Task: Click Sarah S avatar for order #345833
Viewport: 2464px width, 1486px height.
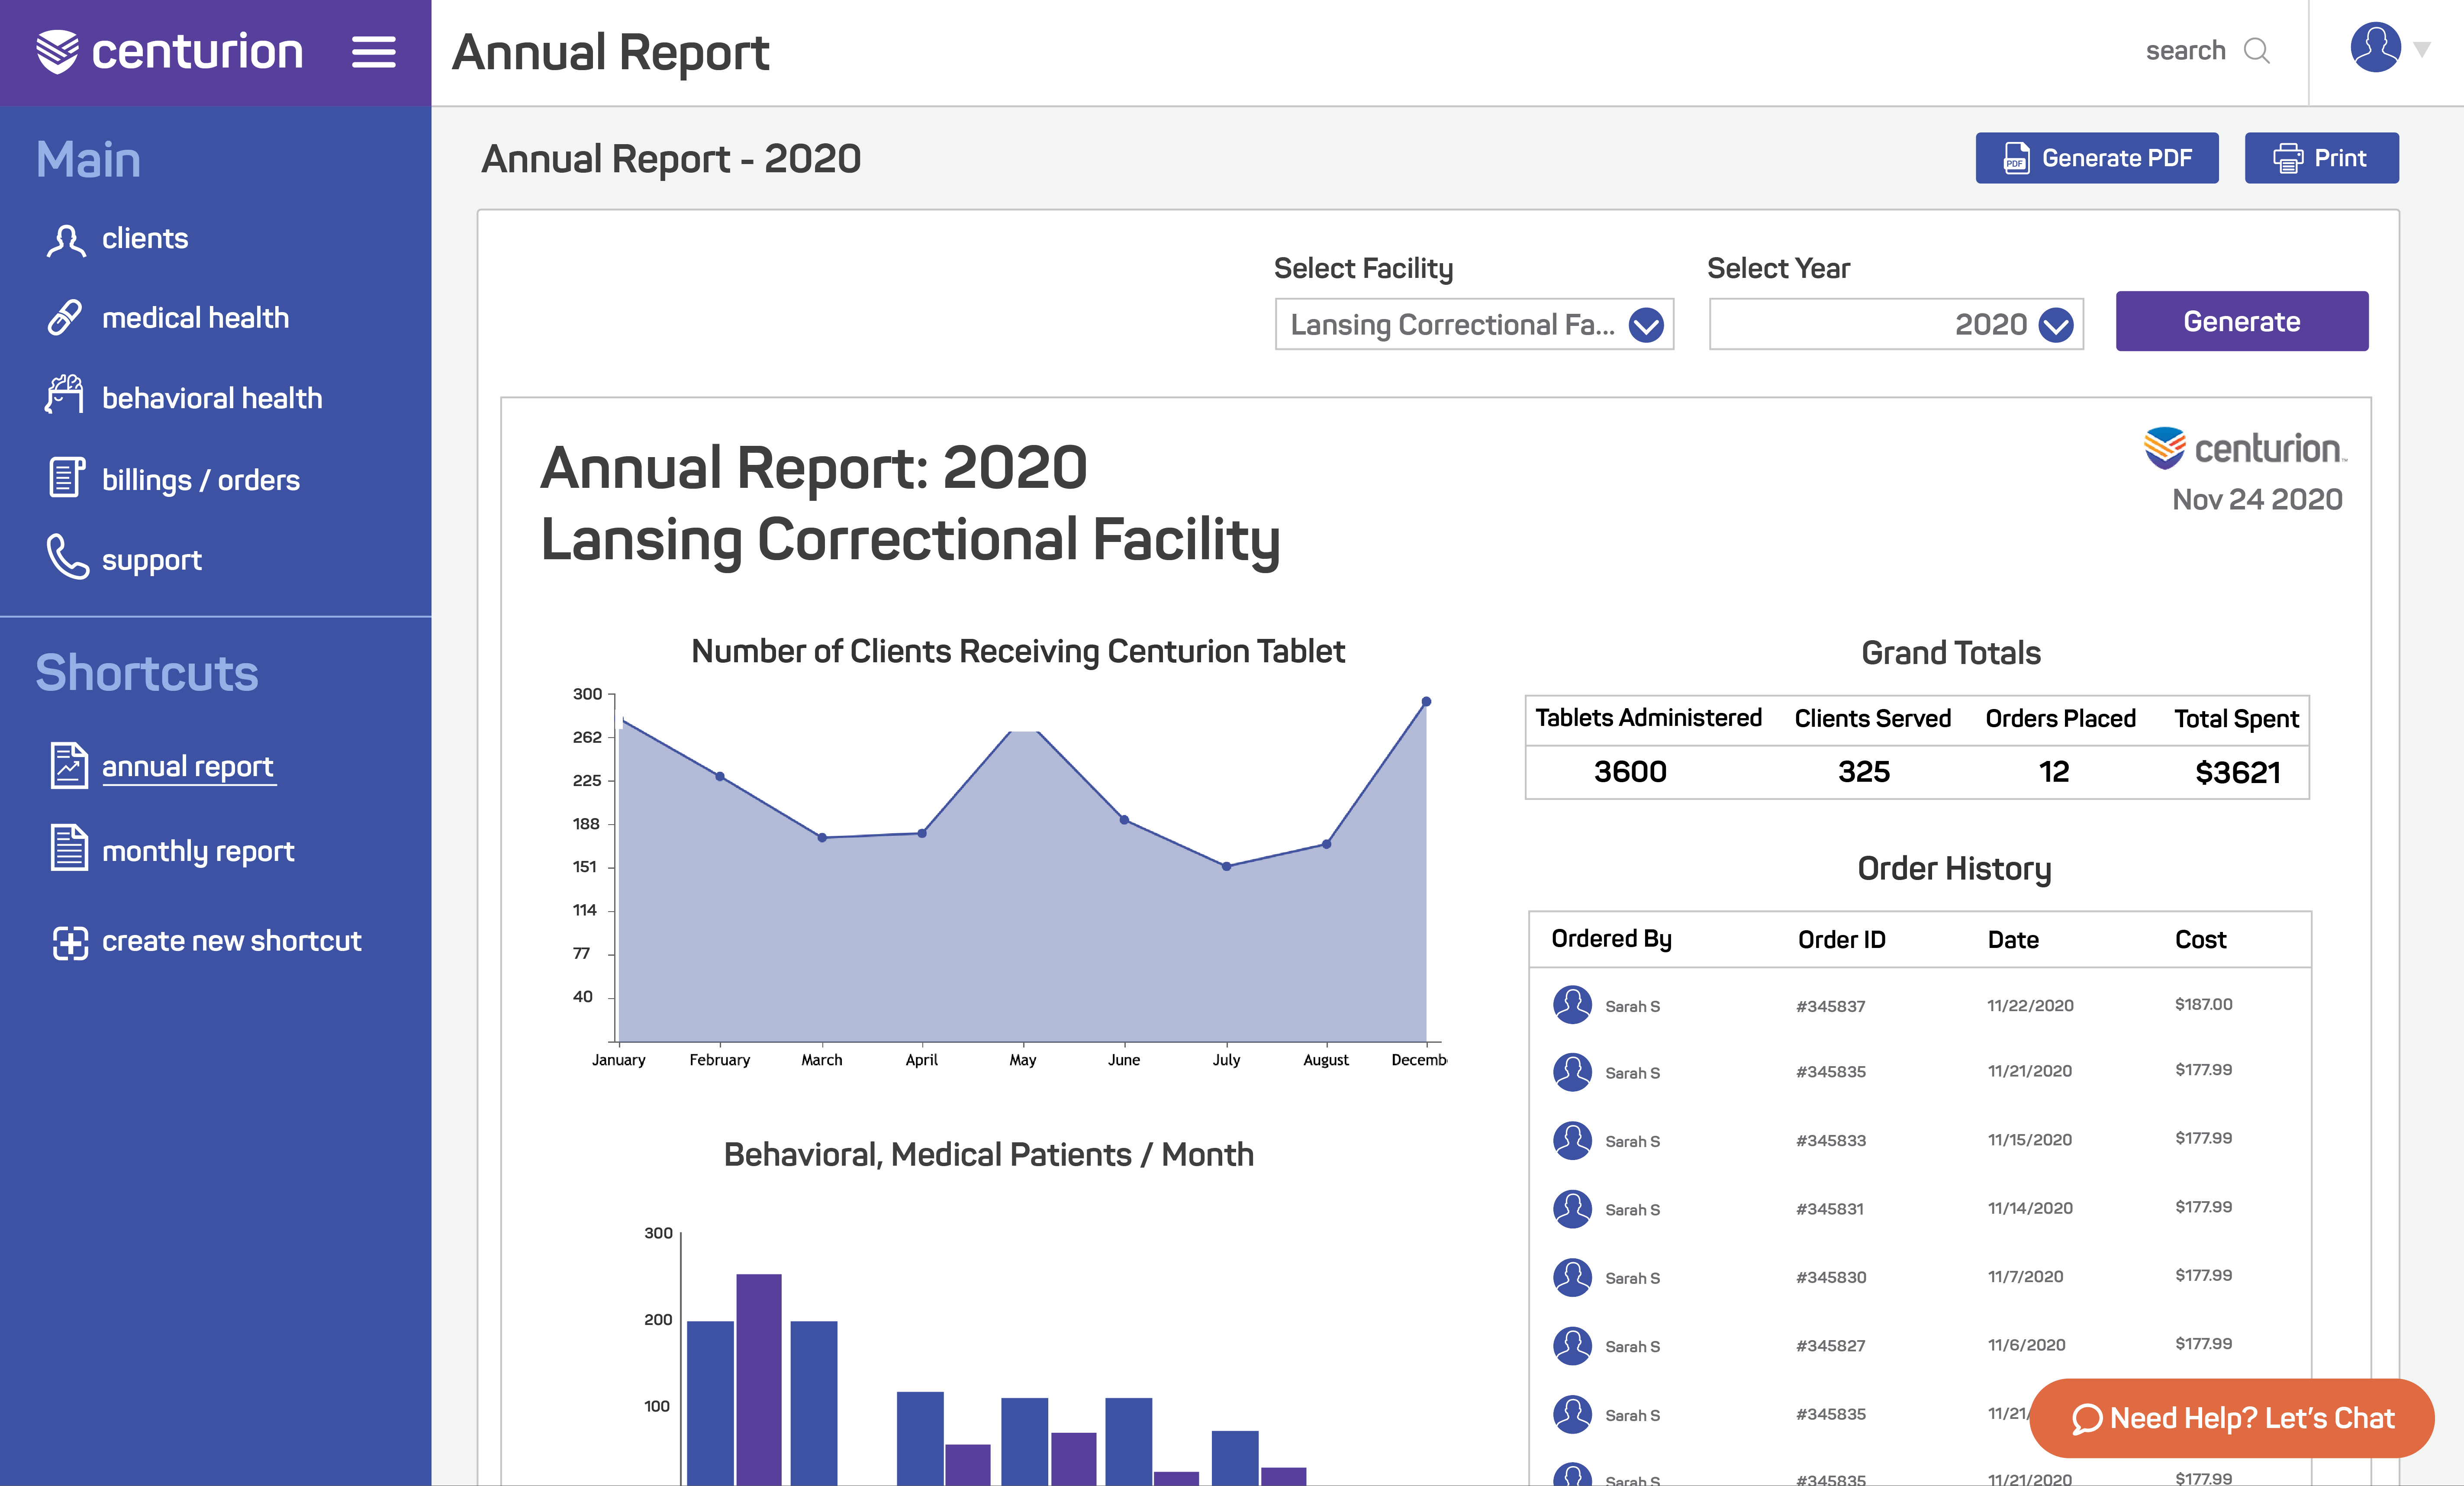Action: click(1572, 1141)
